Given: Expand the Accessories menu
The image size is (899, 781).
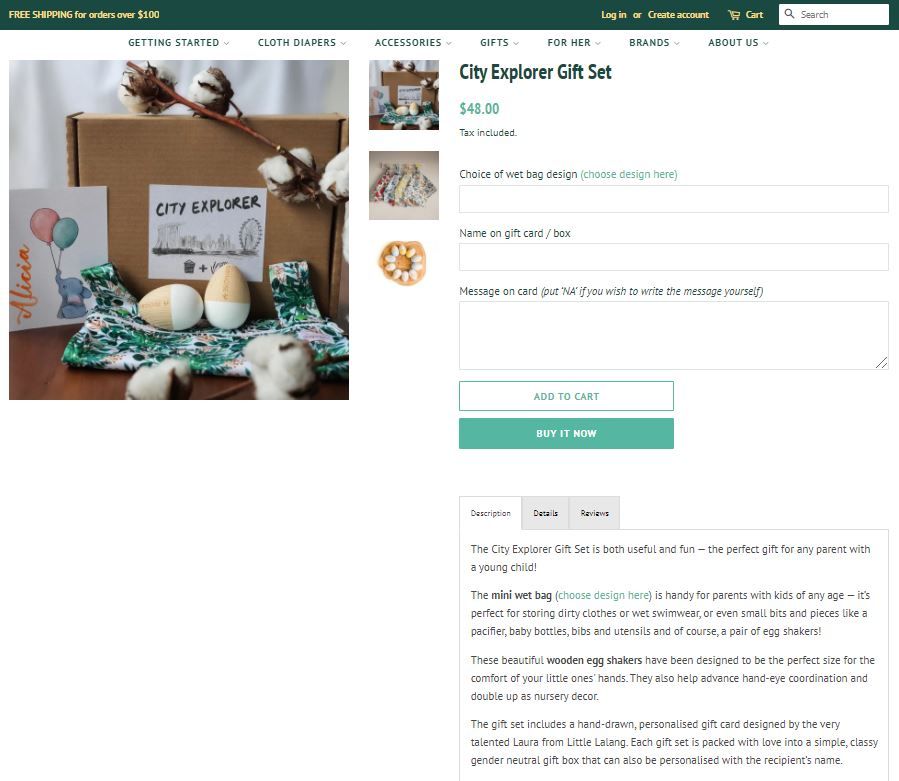Looking at the screenshot, I should pos(413,43).
